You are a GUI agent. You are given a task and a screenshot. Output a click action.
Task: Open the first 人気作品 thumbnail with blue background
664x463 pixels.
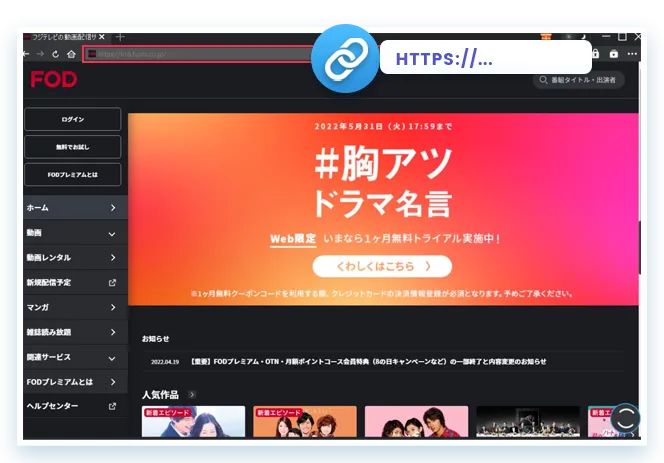[194, 421]
